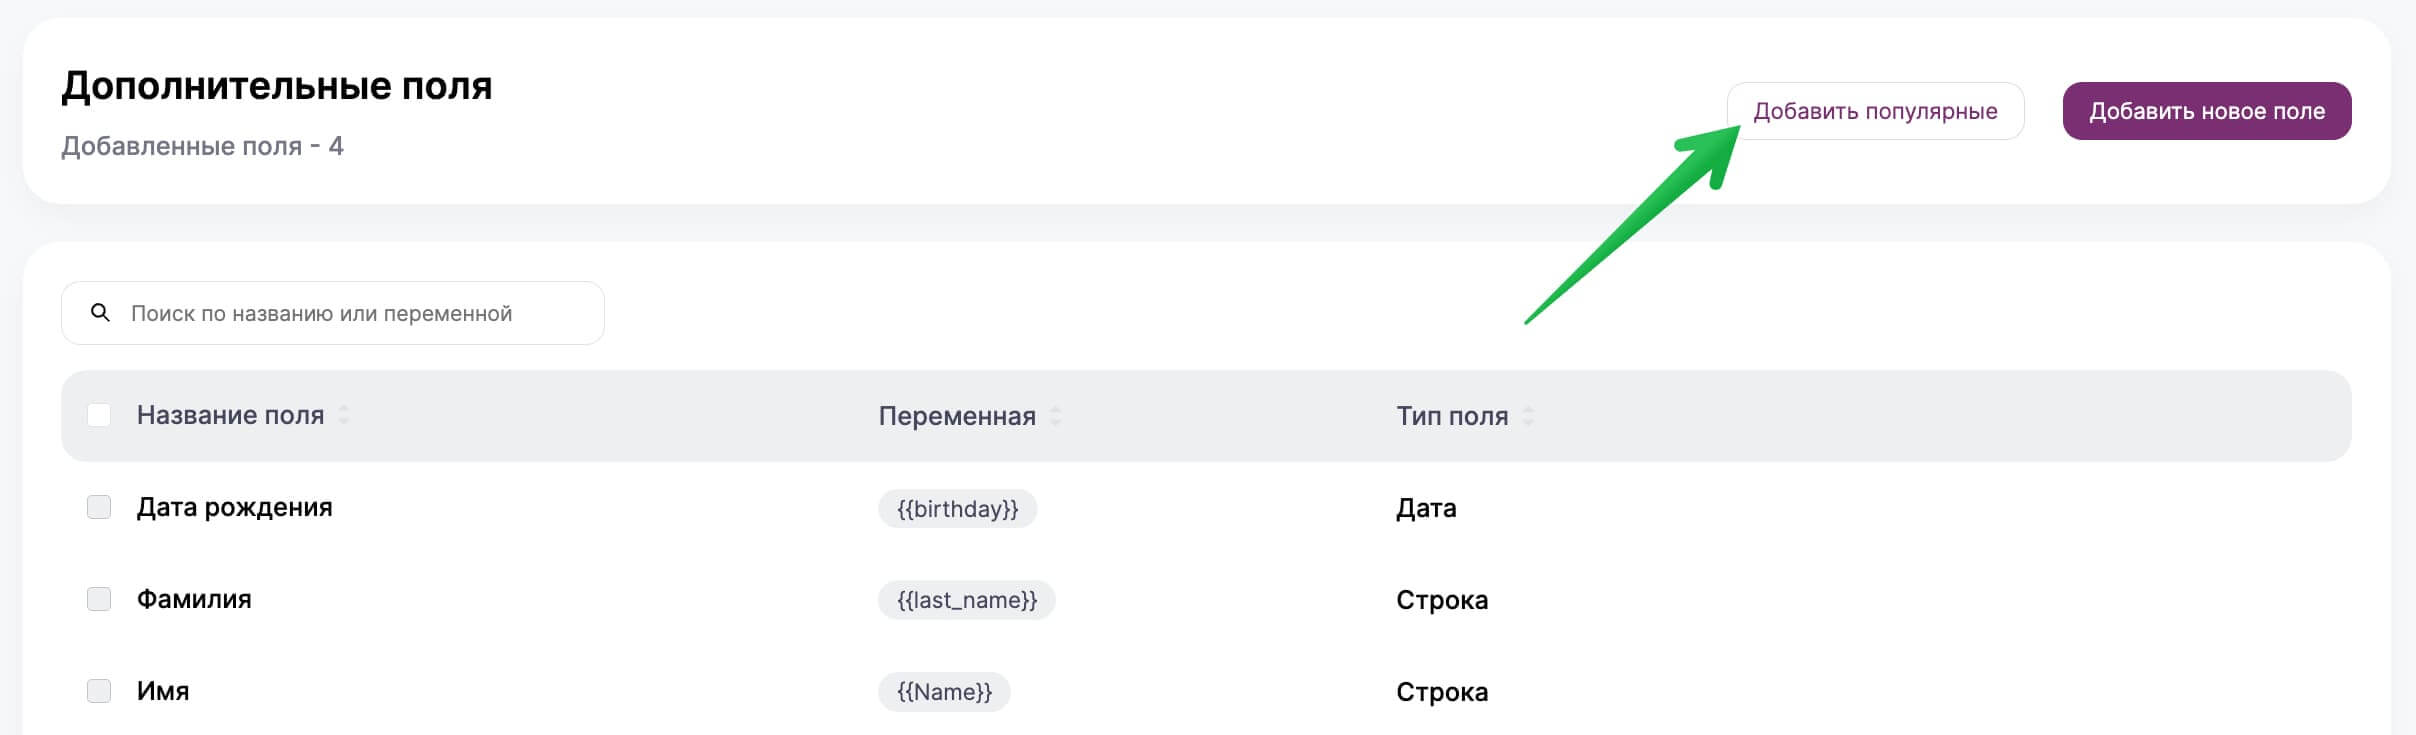Click the {{Name}} variable chip

click(x=943, y=692)
